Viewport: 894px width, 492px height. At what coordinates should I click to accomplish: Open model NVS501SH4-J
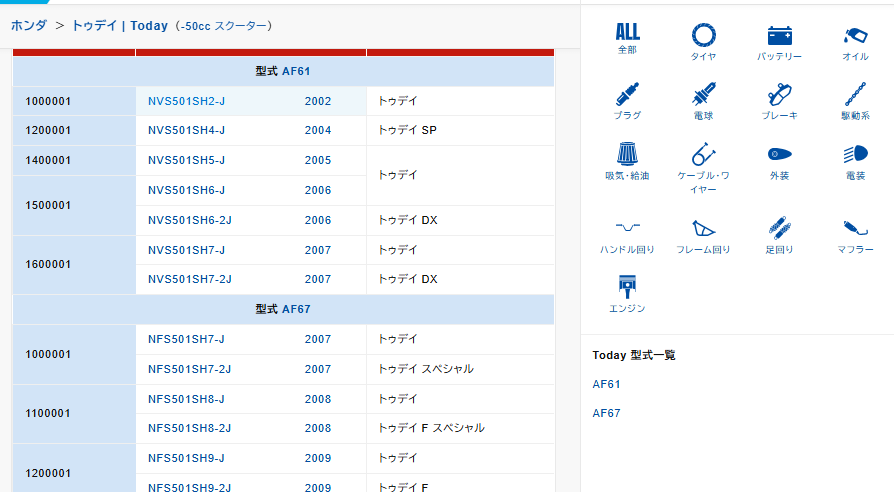pyautogui.click(x=186, y=130)
